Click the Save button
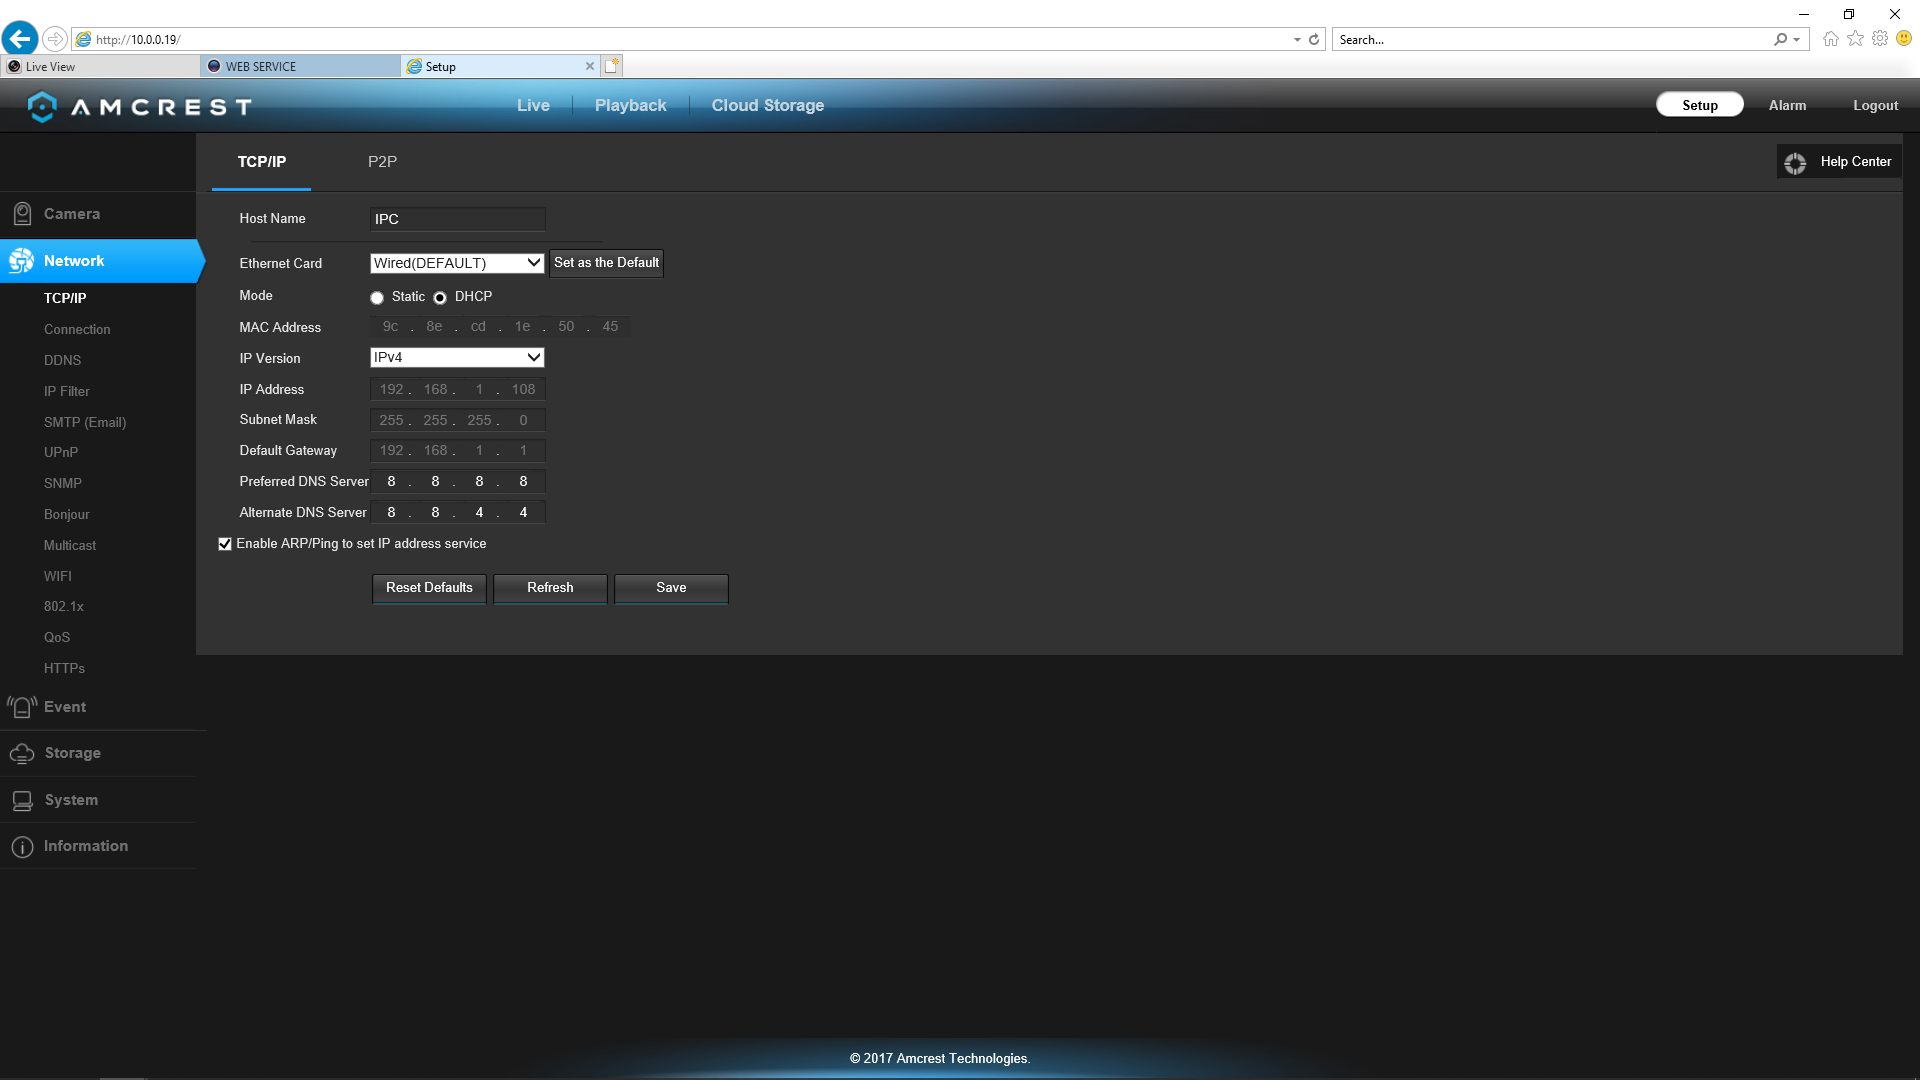Viewport: 1920px width, 1080px height. 671,588
